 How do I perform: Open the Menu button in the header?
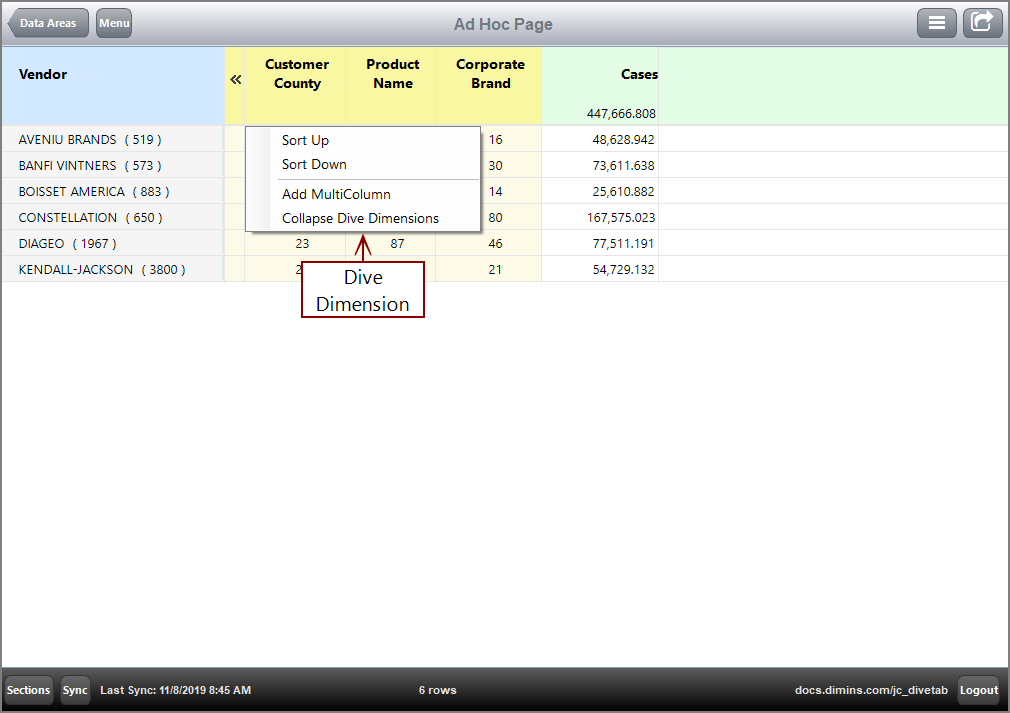point(113,22)
